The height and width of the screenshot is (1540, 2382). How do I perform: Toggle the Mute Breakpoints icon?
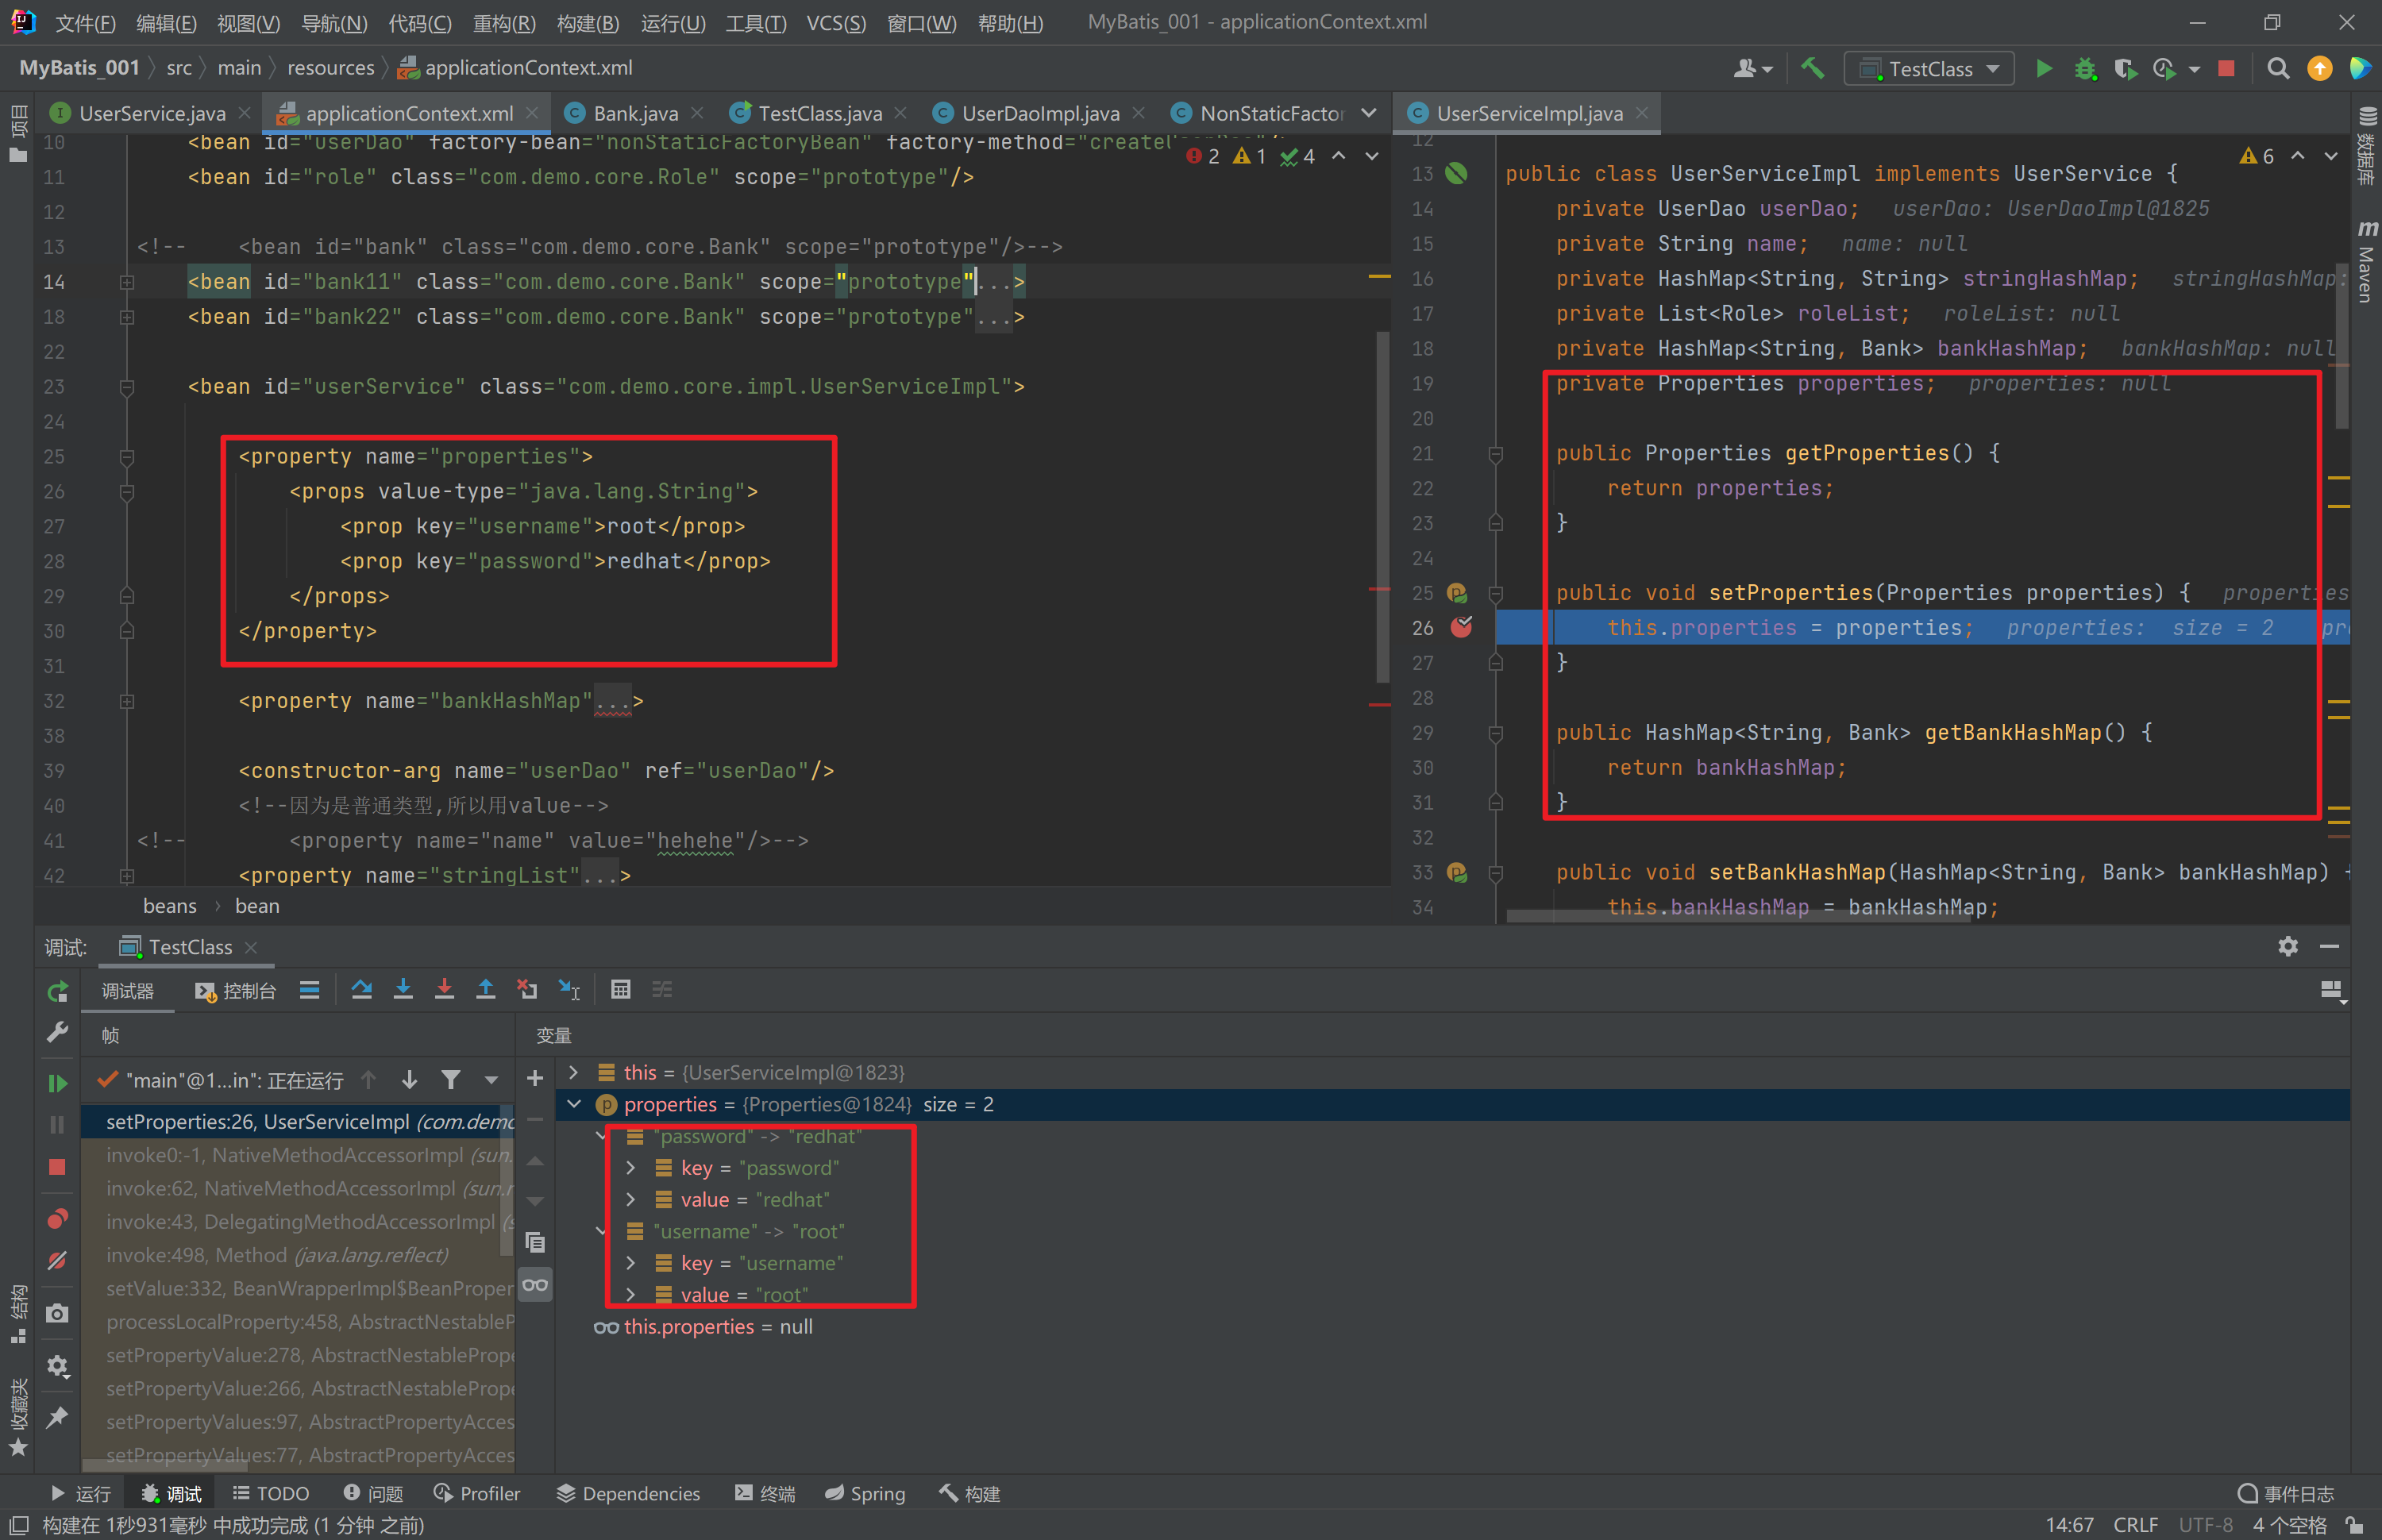[x=58, y=1261]
